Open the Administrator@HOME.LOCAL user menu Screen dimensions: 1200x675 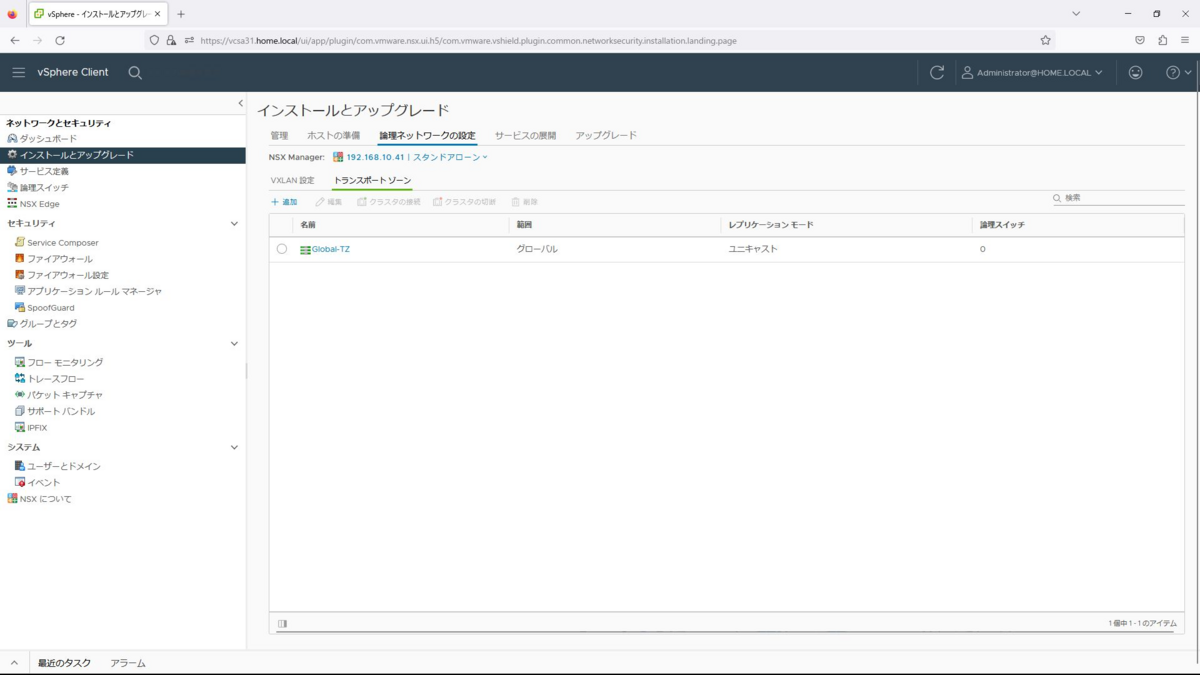pos(1032,72)
